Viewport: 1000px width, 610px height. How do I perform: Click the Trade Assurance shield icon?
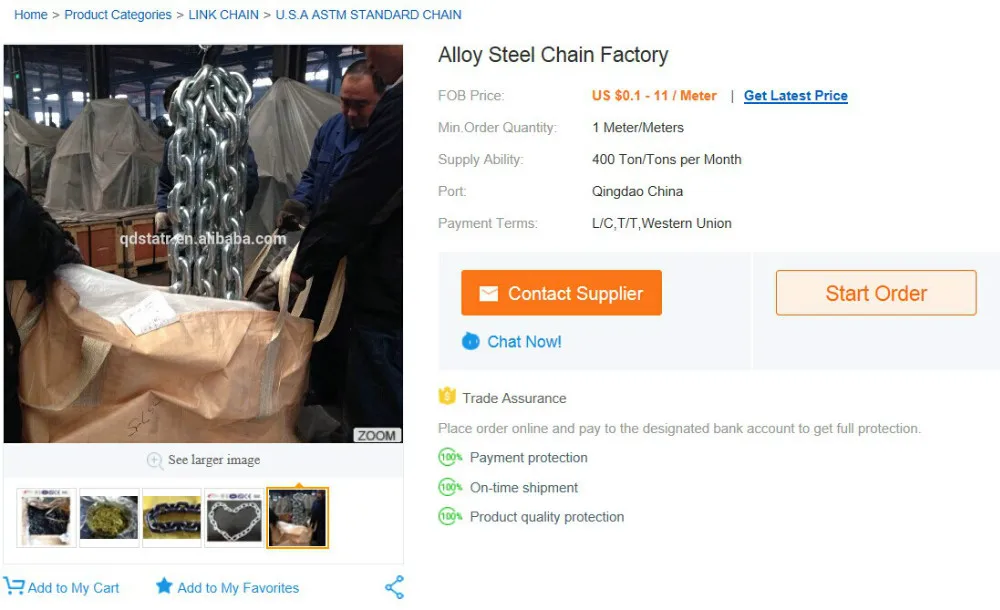(448, 397)
